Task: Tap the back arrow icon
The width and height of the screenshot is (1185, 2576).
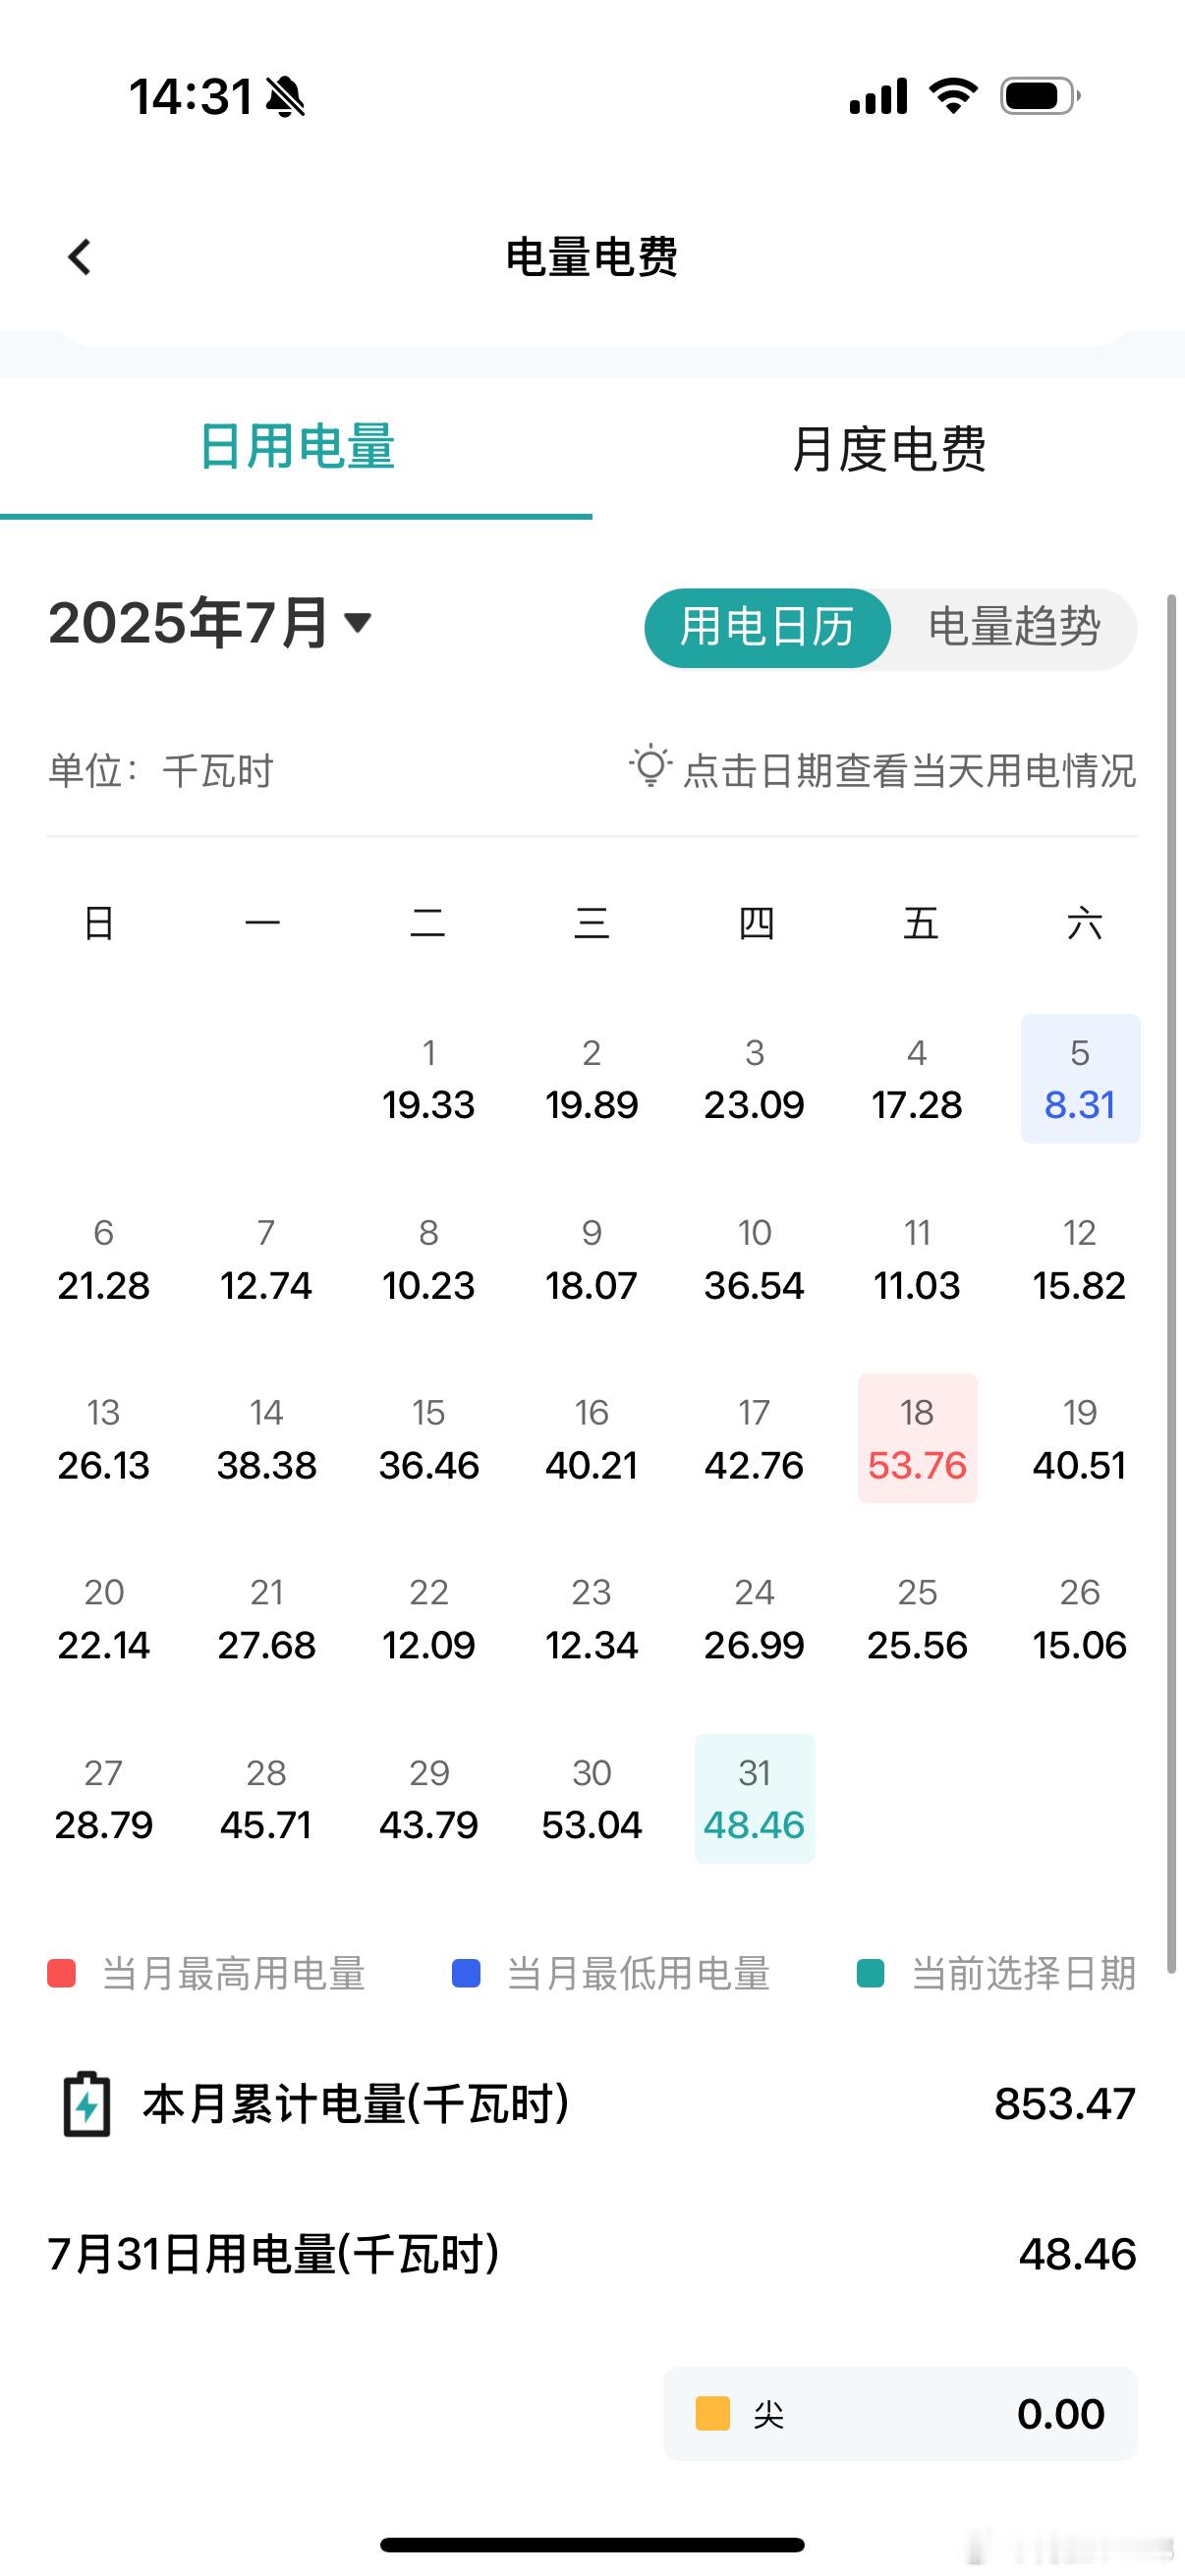Action: coord(80,257)
